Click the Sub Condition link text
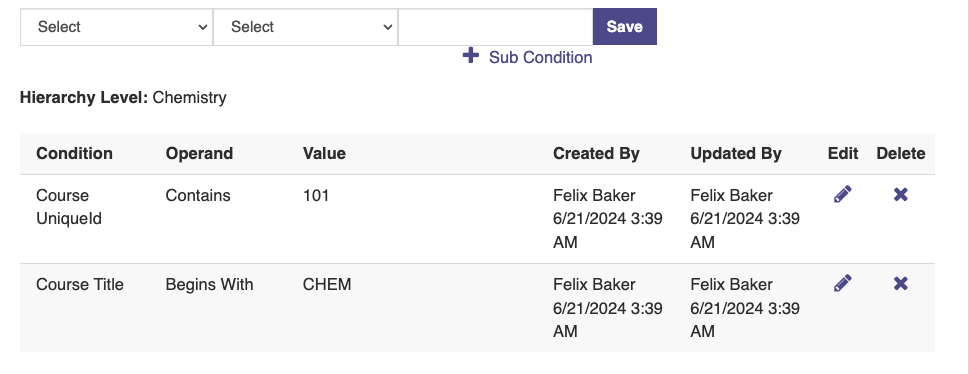 pos(541,57)
